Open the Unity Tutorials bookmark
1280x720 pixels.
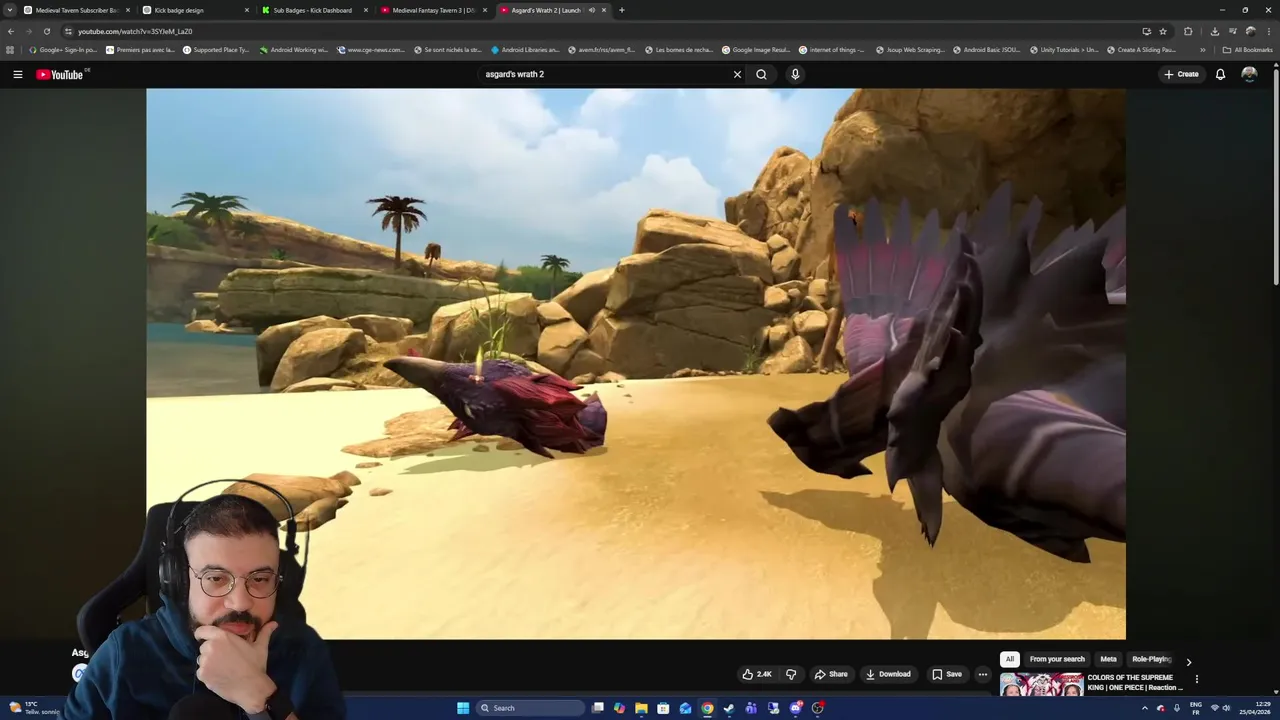click(x=1063, y=49)
